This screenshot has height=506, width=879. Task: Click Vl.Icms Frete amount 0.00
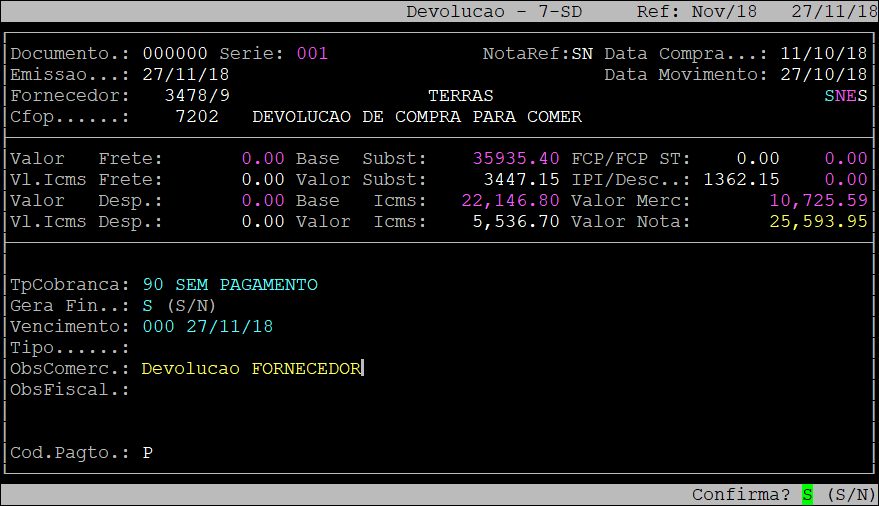coord(263,180)
